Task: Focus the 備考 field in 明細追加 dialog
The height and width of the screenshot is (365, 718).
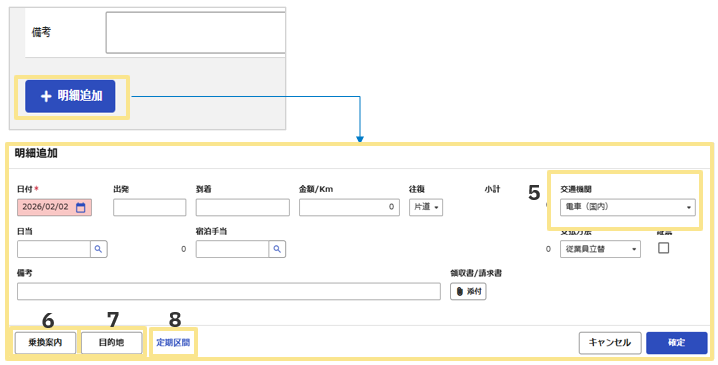Action: click(x=229, y=291)
